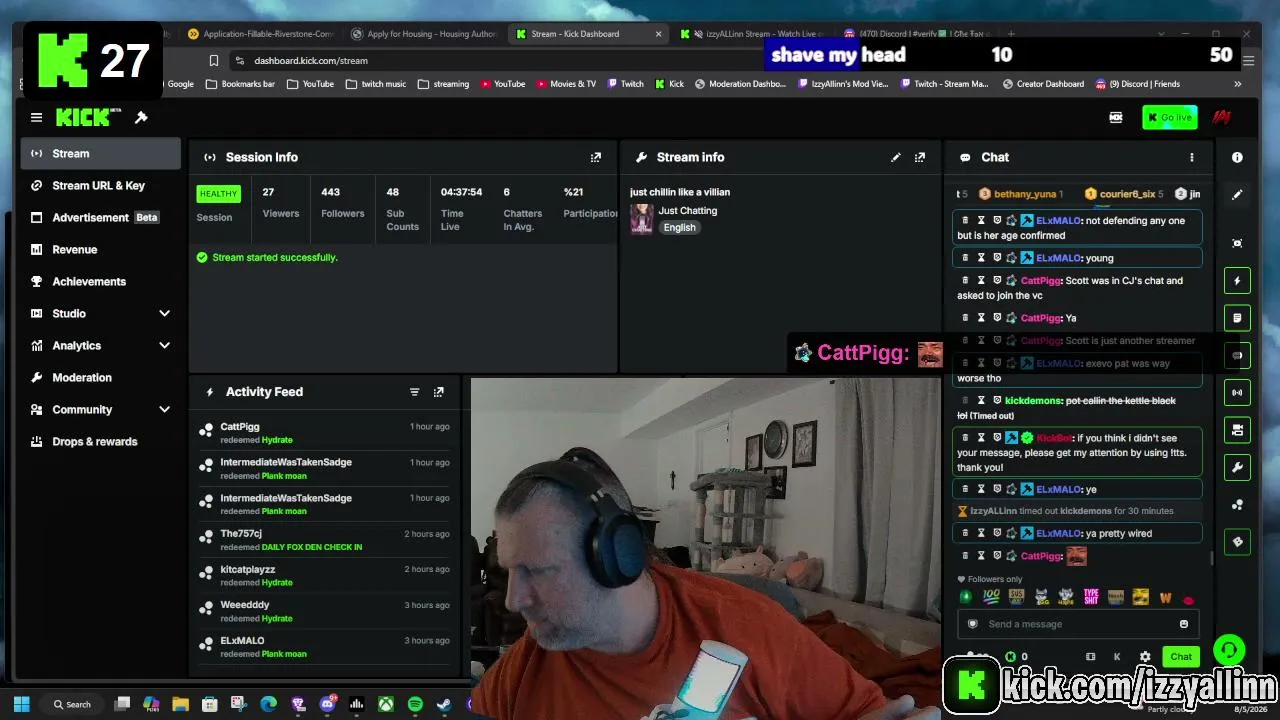Switch to Application-Fillable-Riverstone browser tab

click(260, 34)
